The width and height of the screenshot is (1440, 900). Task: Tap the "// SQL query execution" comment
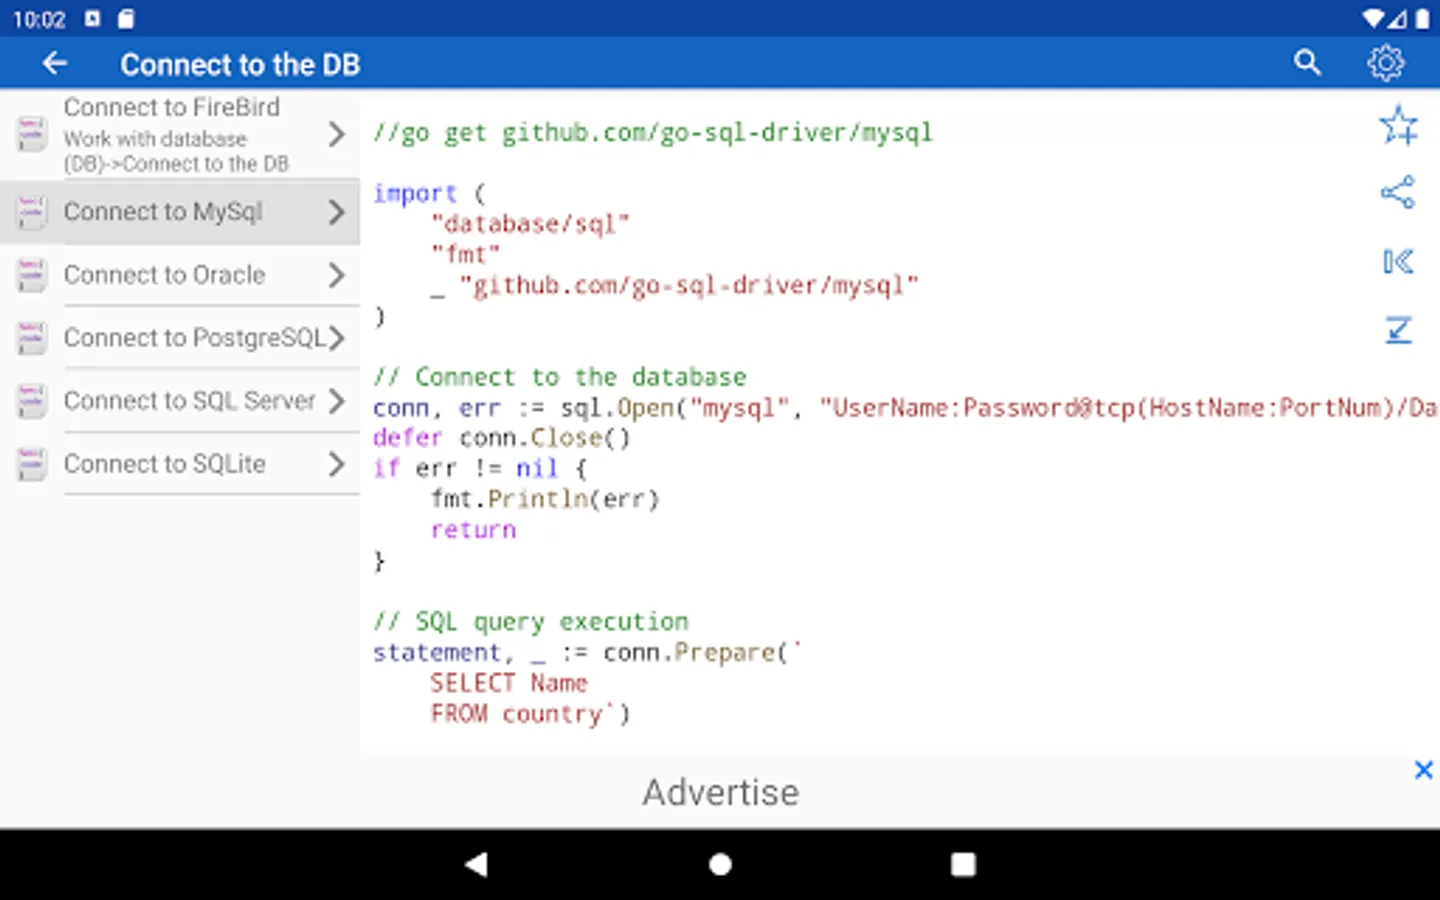531,622
